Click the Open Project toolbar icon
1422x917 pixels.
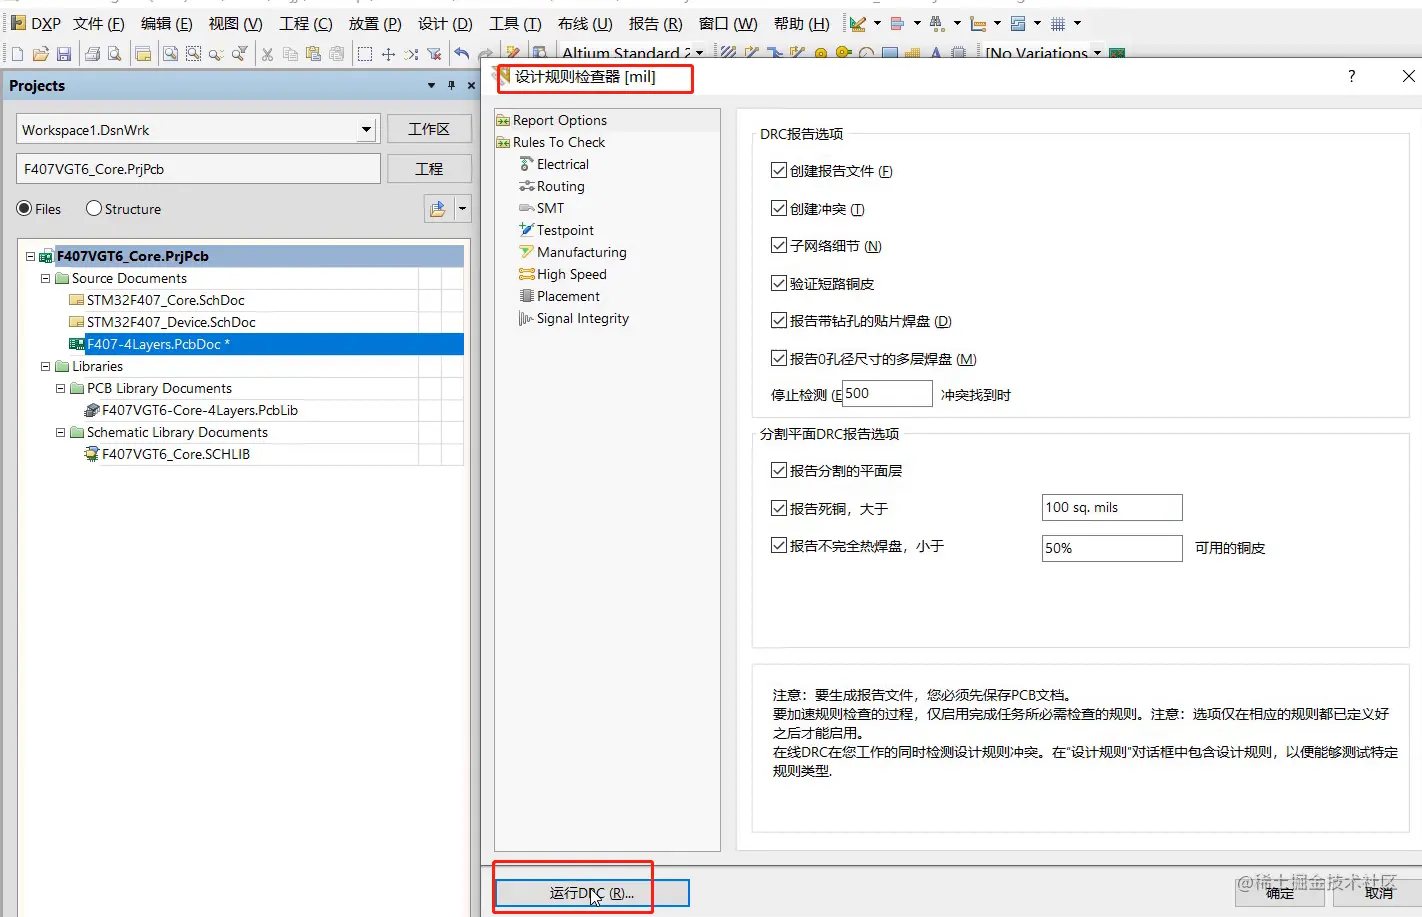(143, 54)
